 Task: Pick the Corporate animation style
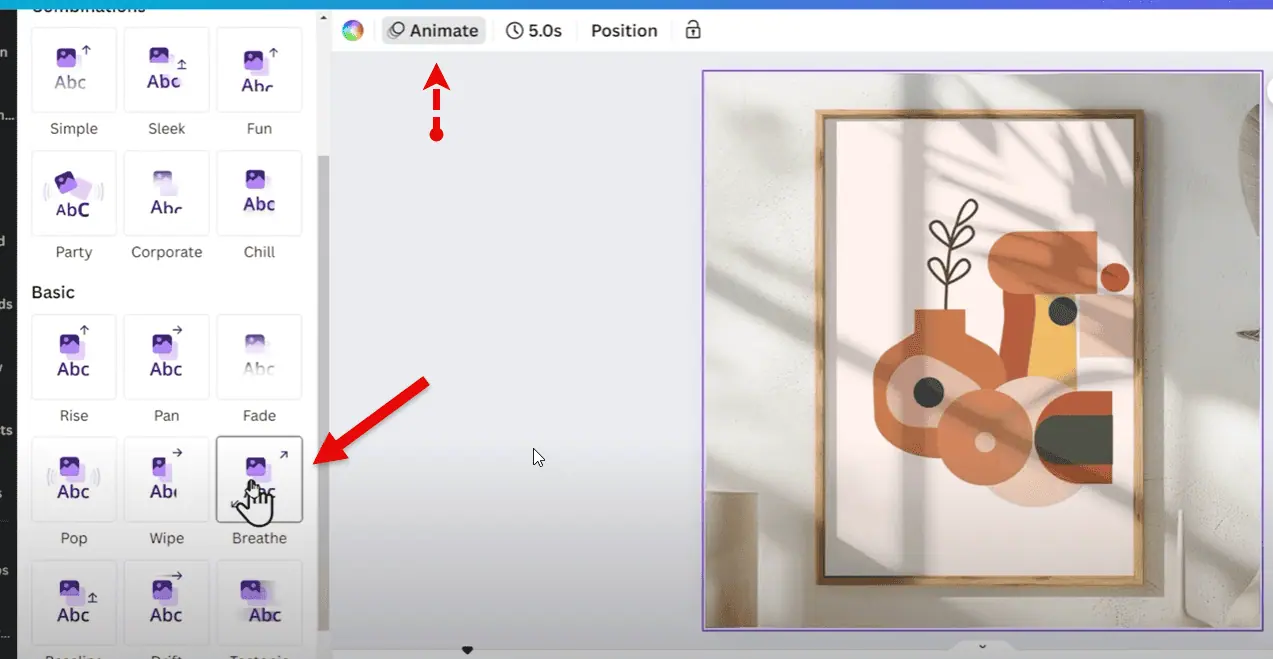click(166, 194)
